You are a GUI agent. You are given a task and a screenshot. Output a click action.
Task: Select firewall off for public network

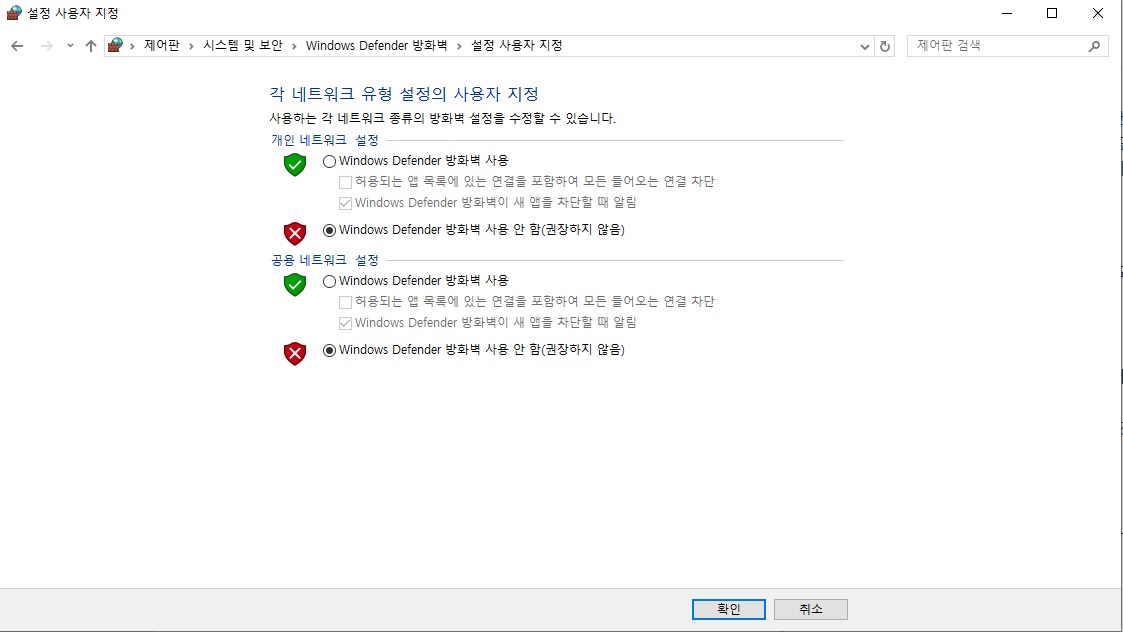329,350
